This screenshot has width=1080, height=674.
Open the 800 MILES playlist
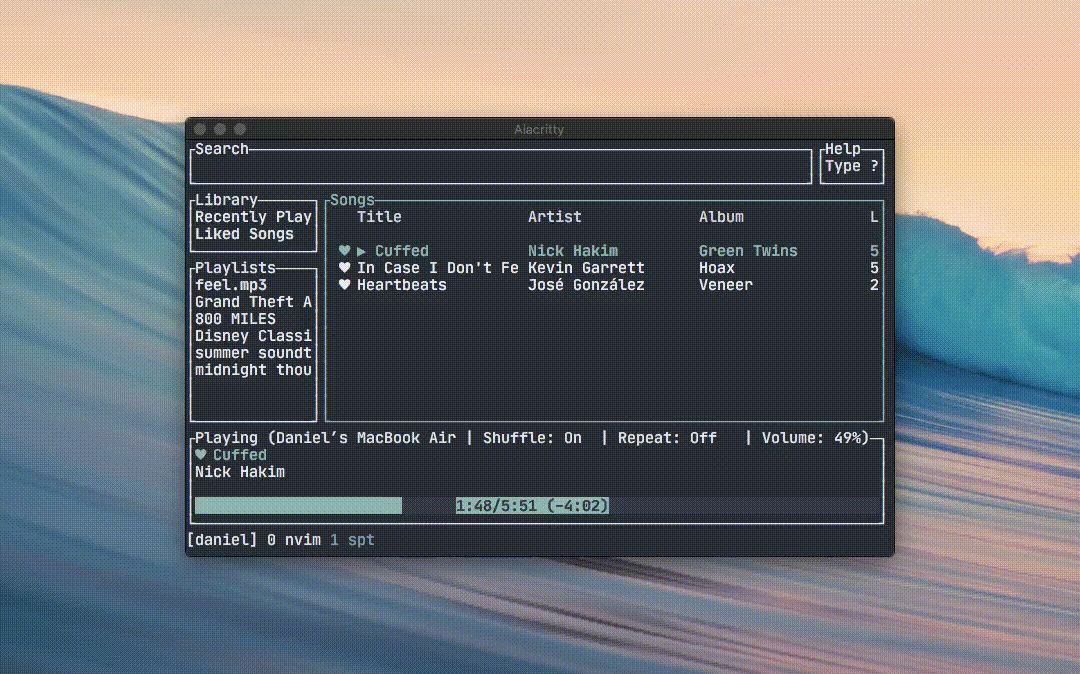(235, 319)
